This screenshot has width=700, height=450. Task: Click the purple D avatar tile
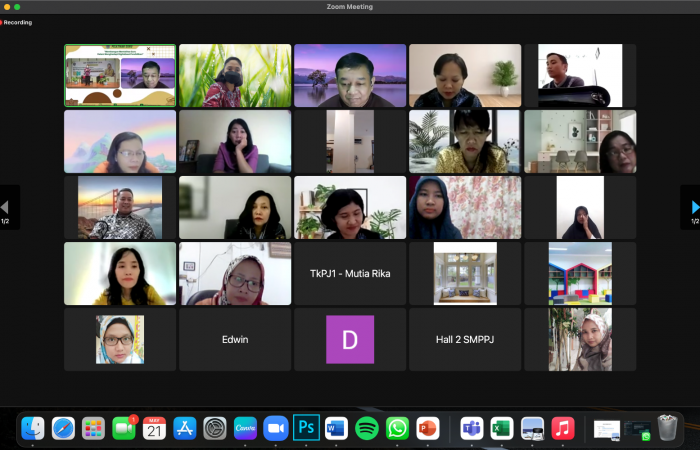pyautogui.click(x=350, y=340)
